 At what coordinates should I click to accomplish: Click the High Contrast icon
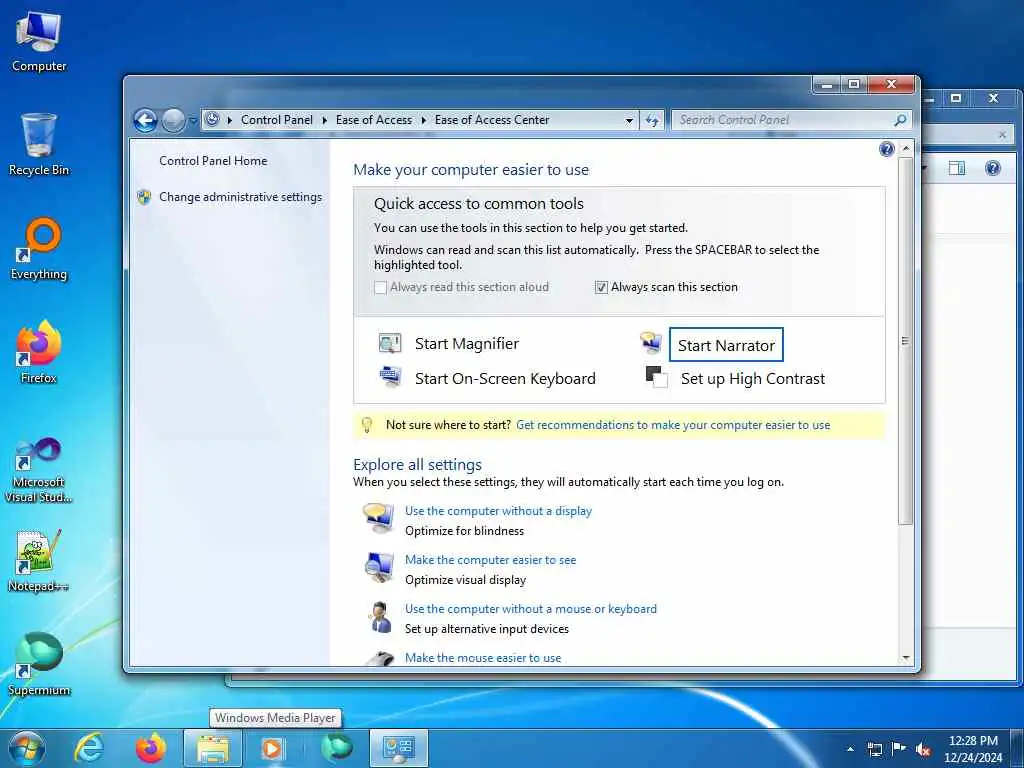click(656, 377)
